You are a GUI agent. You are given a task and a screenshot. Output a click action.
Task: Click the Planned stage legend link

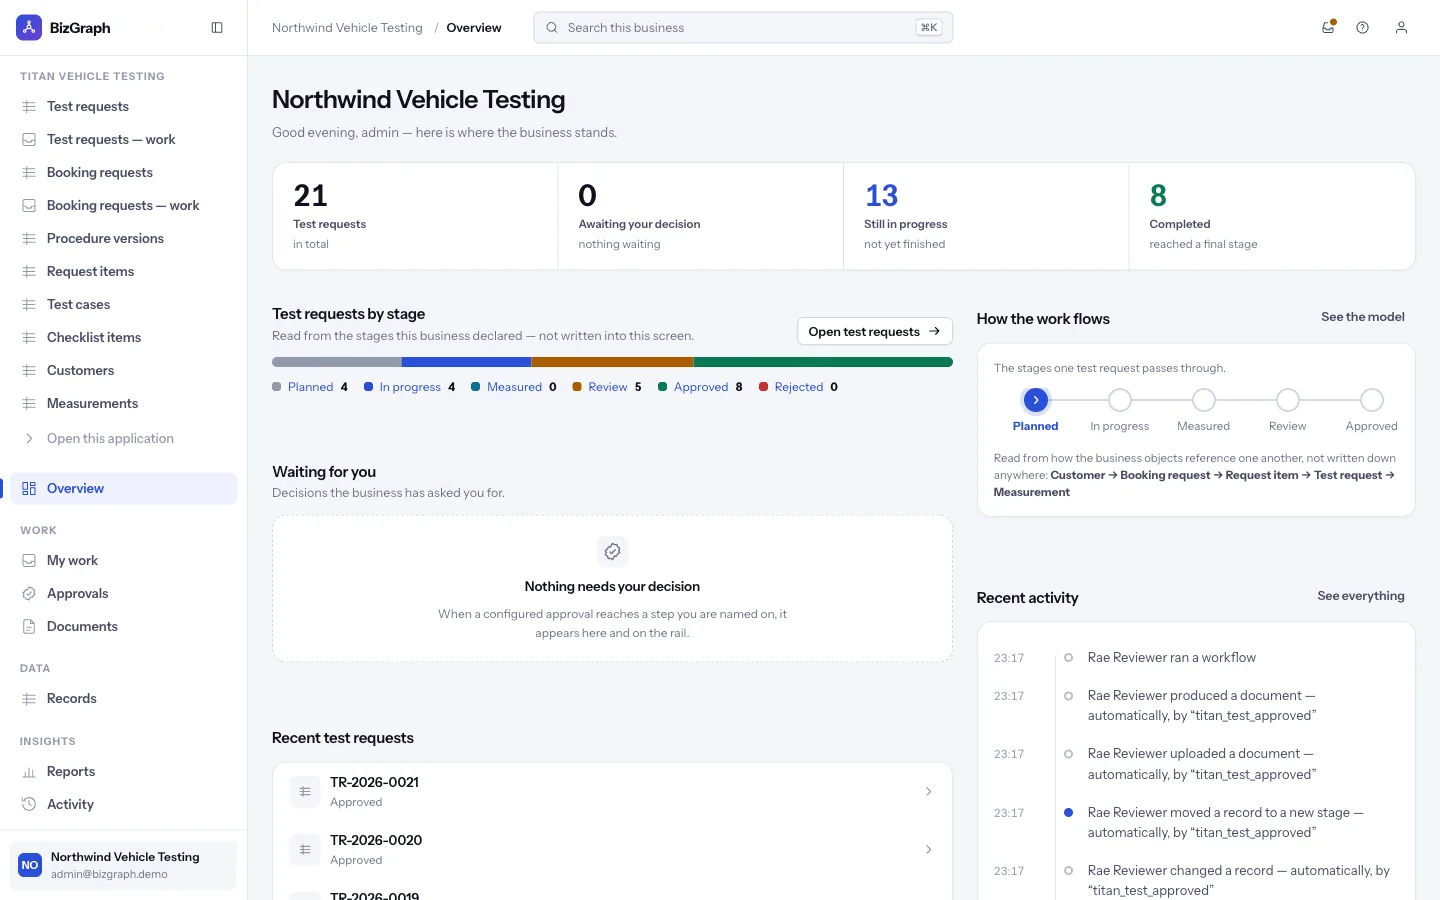(x=310, y=387)
